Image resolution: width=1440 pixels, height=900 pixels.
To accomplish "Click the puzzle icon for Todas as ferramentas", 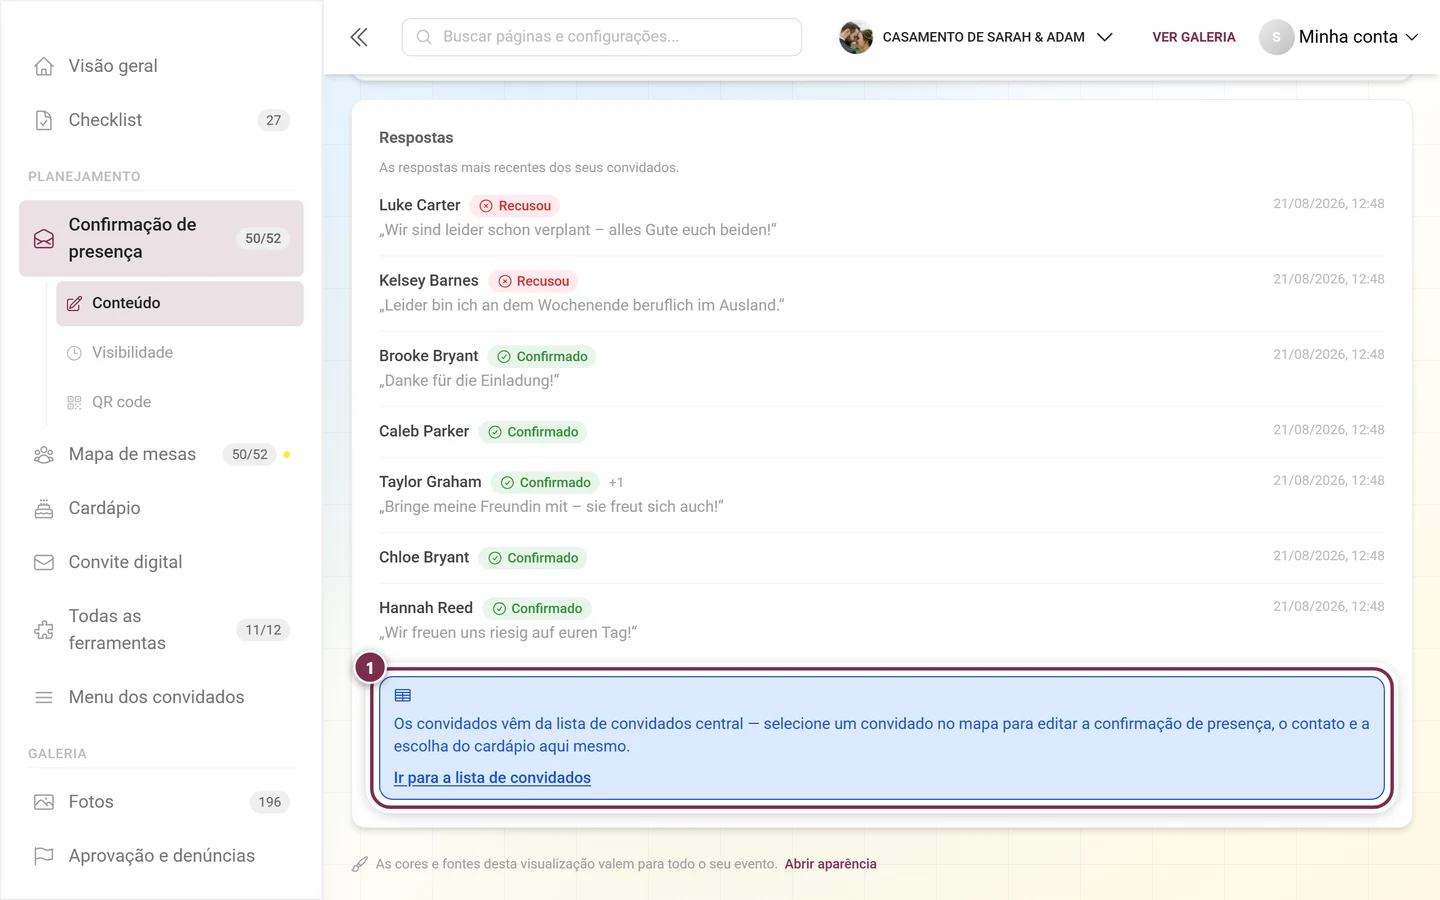I will (x=44, y=630).
